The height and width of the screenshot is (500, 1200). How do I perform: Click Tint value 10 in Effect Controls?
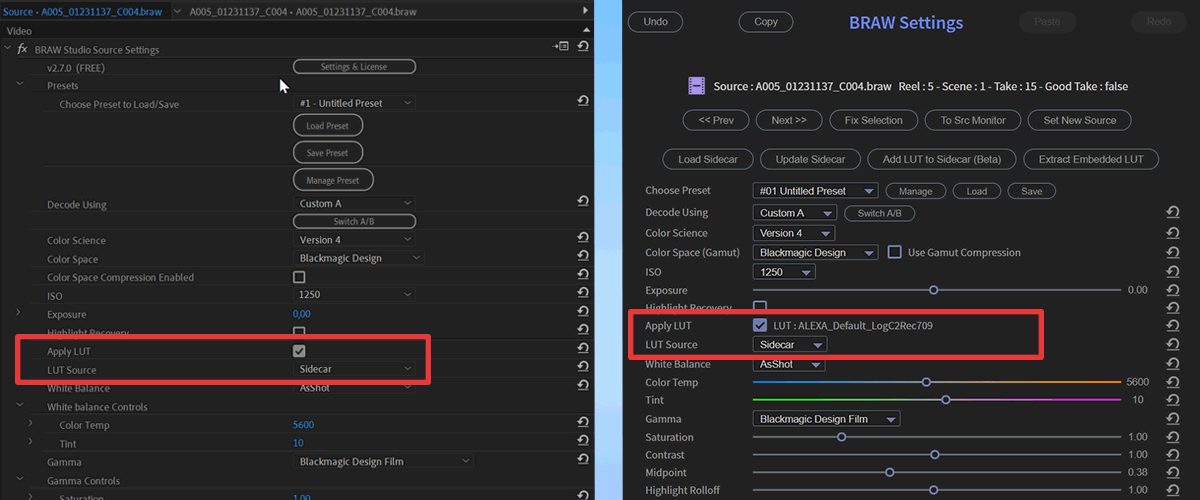click(298, 443)
